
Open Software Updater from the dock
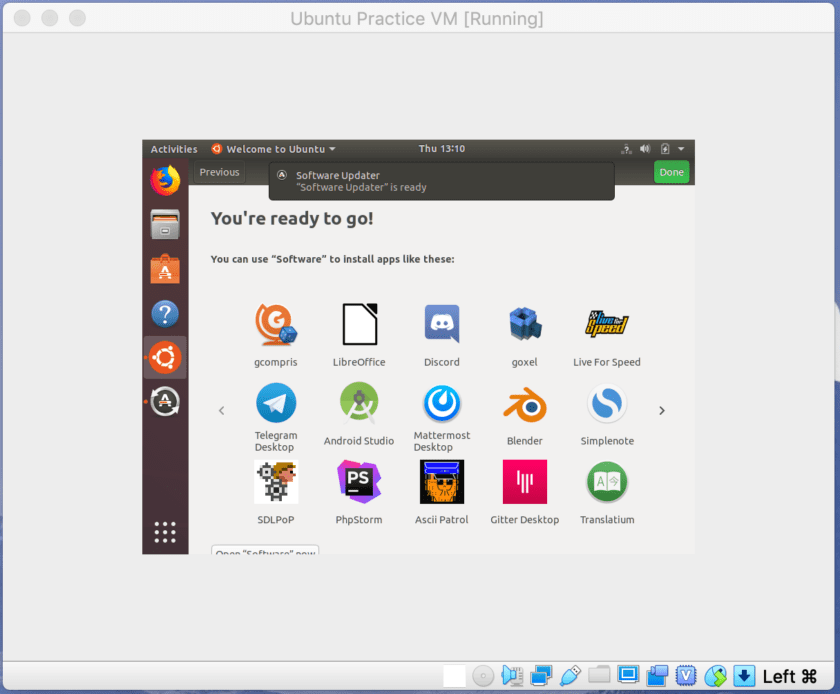click(x=165, y=401)
